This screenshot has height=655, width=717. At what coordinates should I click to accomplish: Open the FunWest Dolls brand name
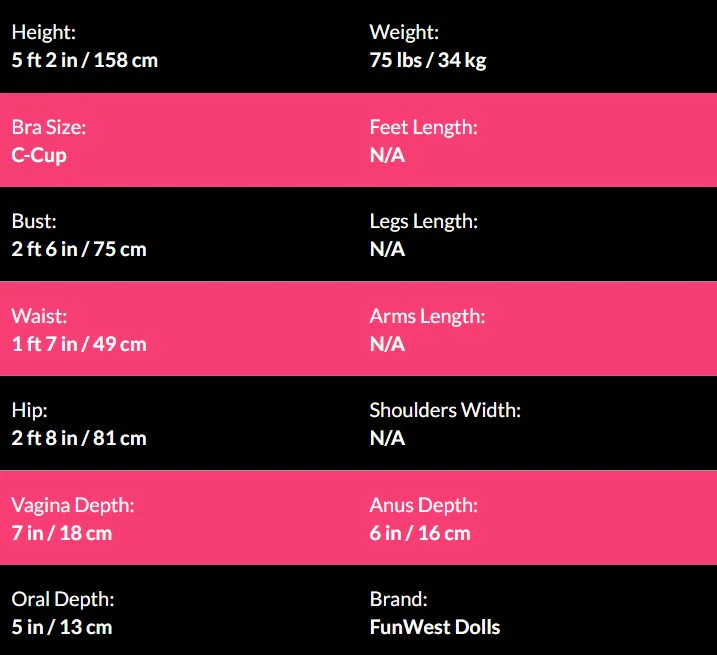point(434,628)
